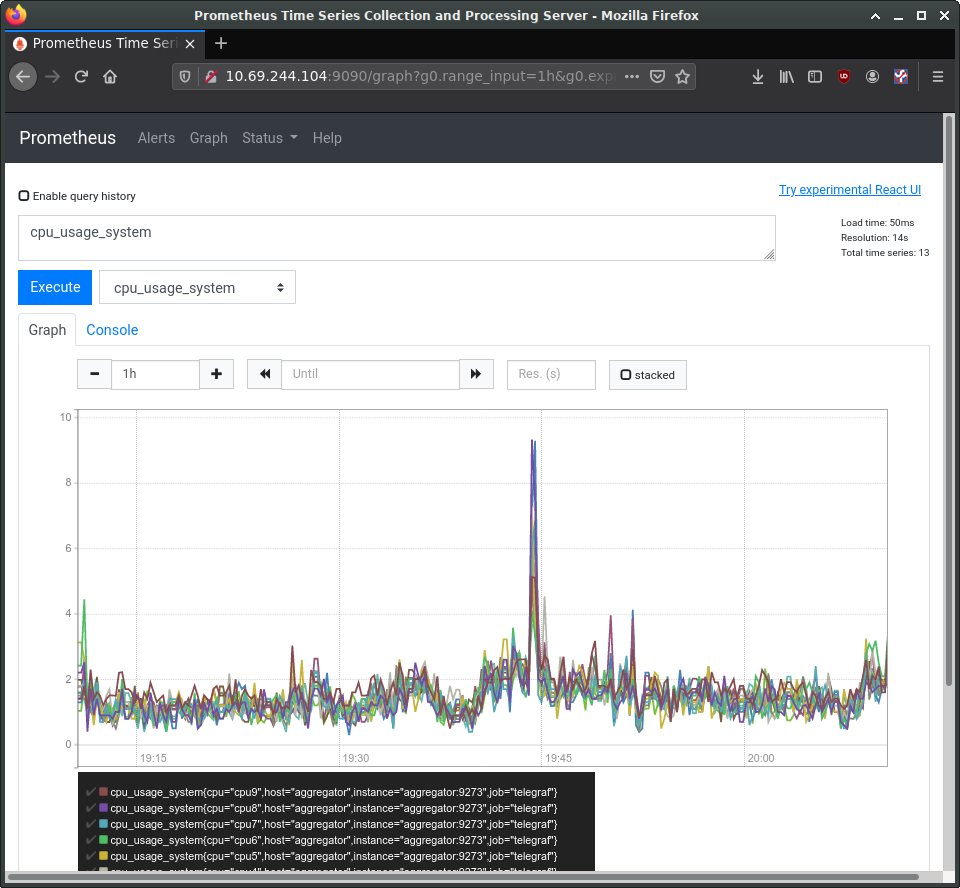Move the graph end time forward
The image size is (960, 888).
476,374
